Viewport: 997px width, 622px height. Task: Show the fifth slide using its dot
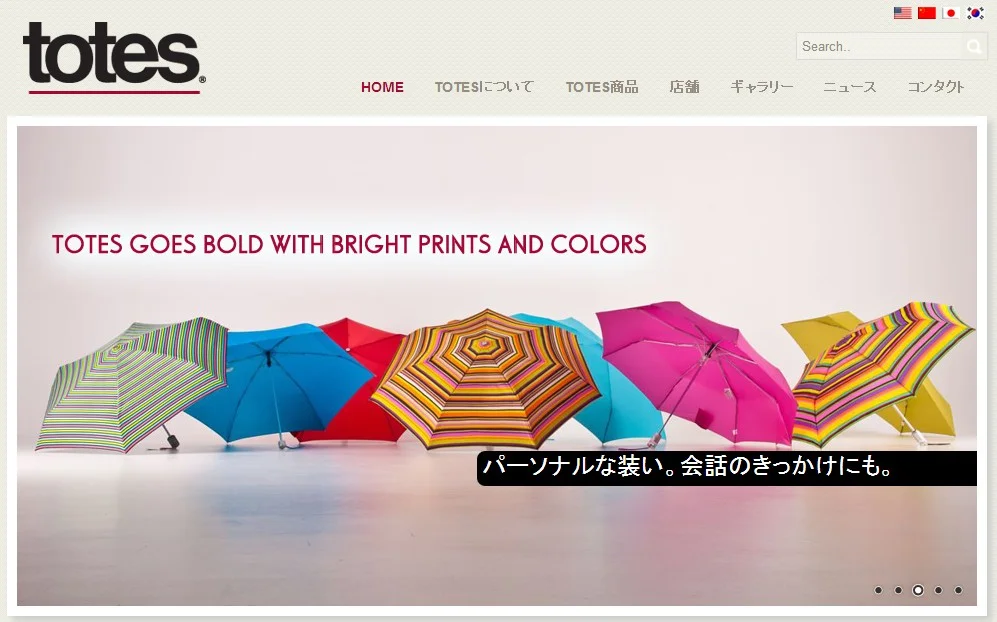click(x=958, y=590)
